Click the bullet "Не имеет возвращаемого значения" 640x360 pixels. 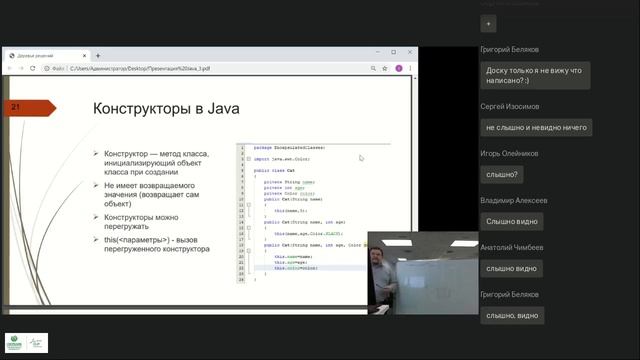(151, 195)
